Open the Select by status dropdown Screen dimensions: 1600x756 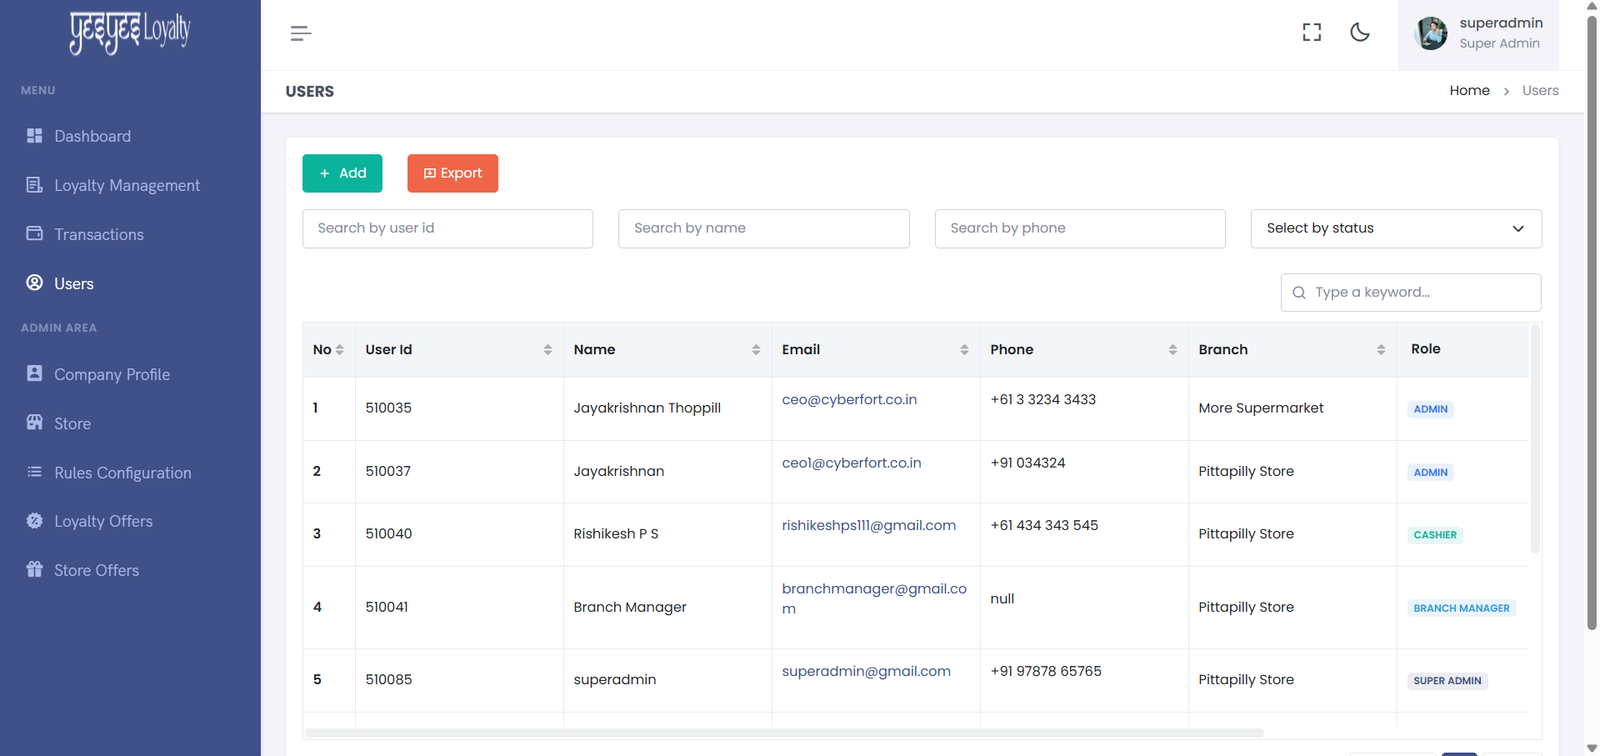coord(1395,229)
